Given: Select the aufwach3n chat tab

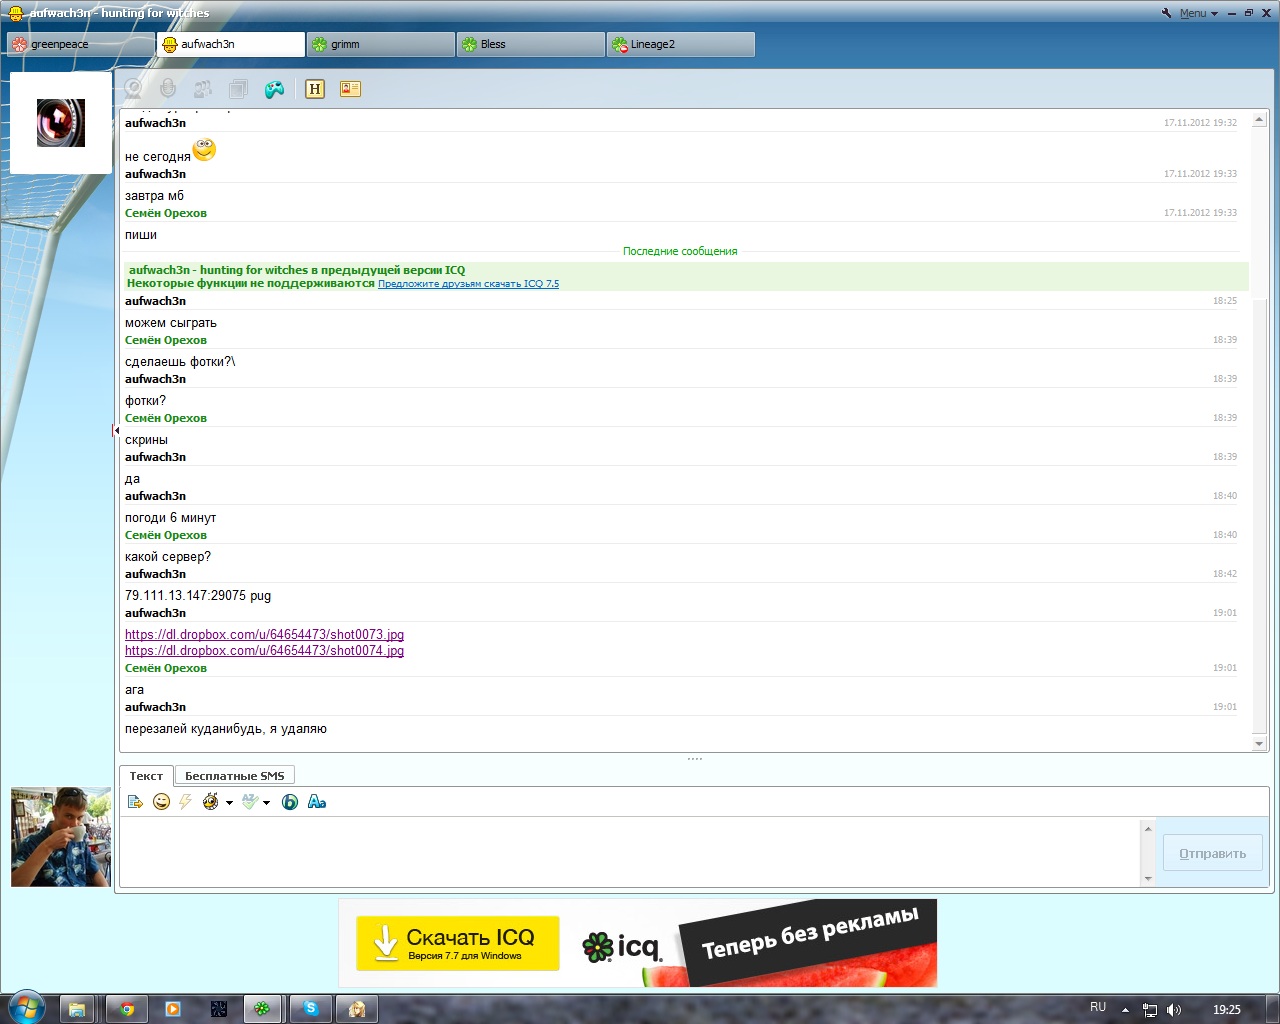Looking at the screenshot, I should tap(231, 44).
